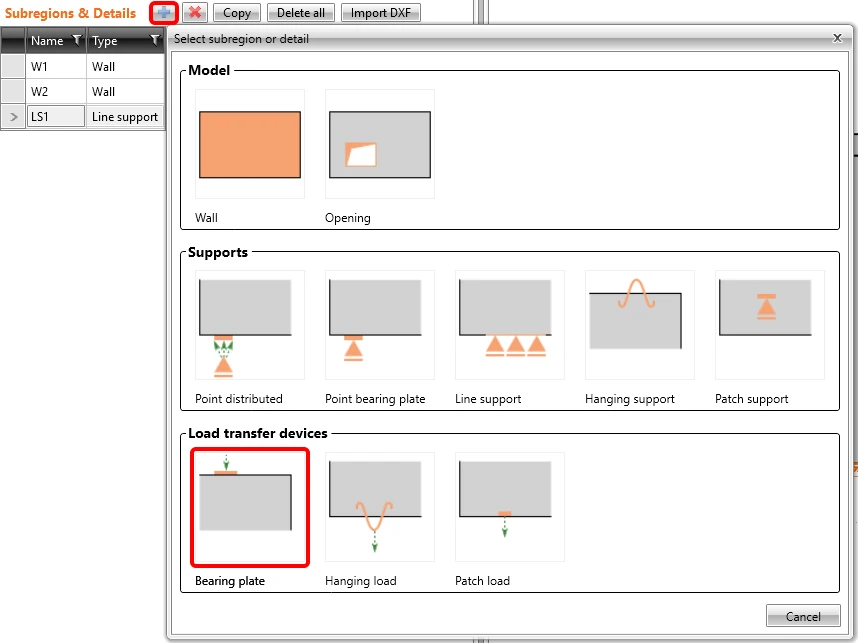Select the Patch load icon
The image size is (858, 643).
point(509,507)
